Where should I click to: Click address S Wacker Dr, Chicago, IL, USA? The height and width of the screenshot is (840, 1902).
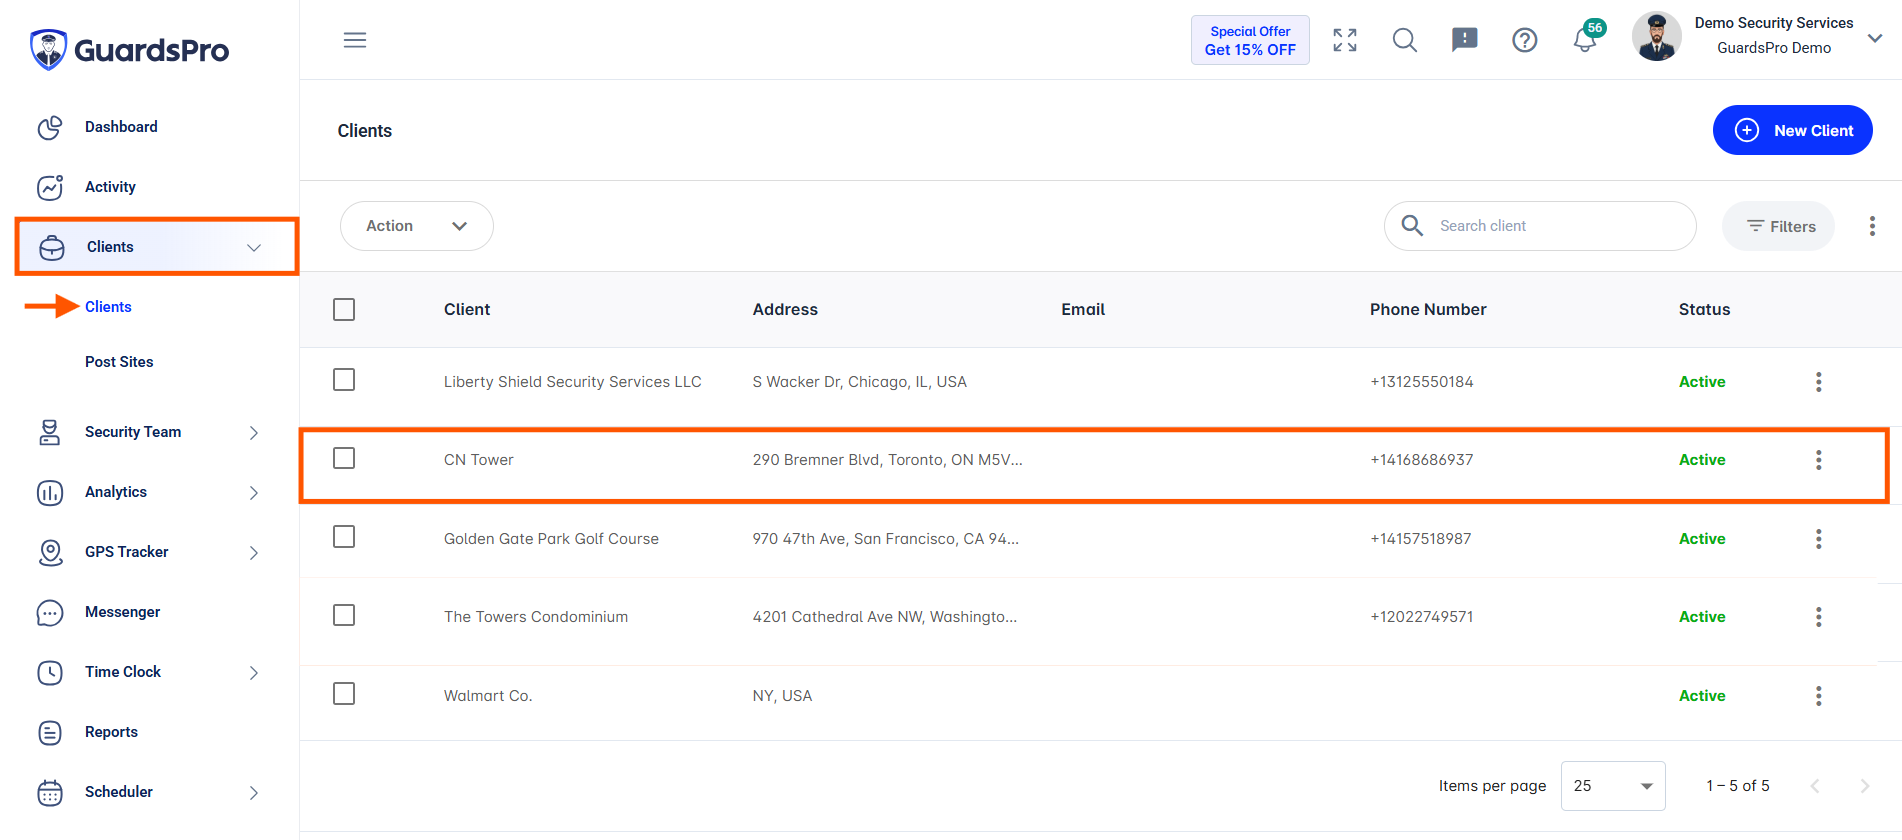click(860, 382)
